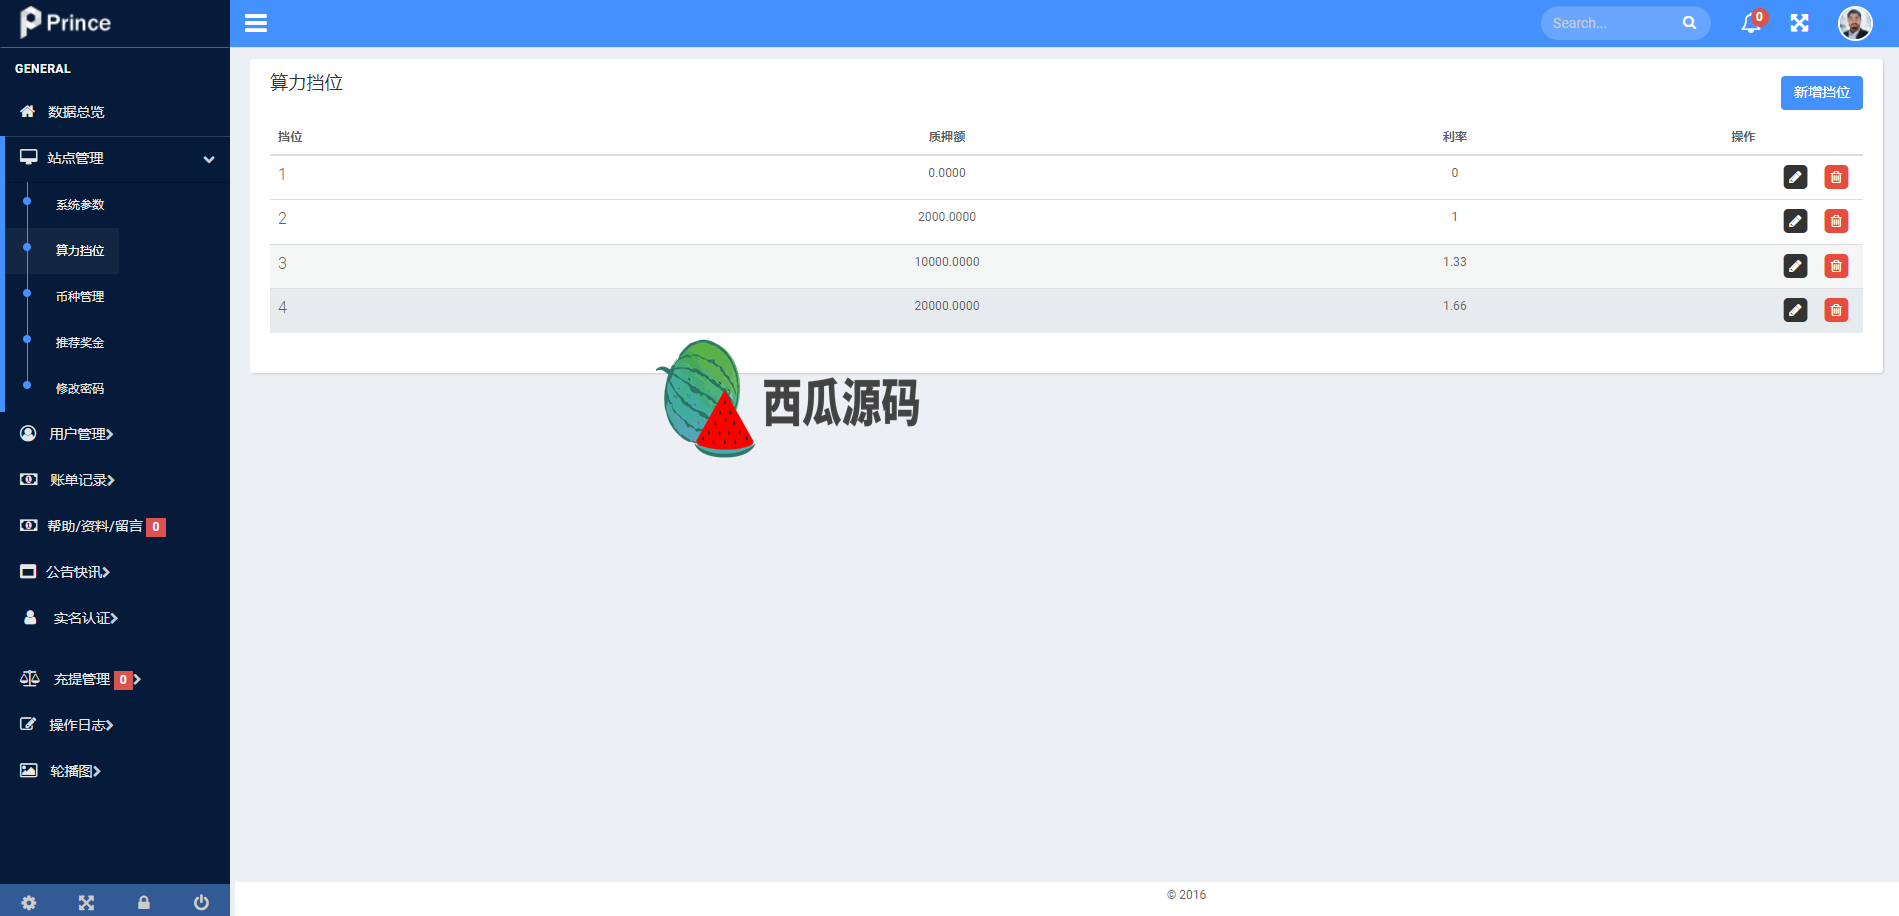Click the 公告快讯 window icon
Screen dimensions: 1899x916
click(28, 571)
